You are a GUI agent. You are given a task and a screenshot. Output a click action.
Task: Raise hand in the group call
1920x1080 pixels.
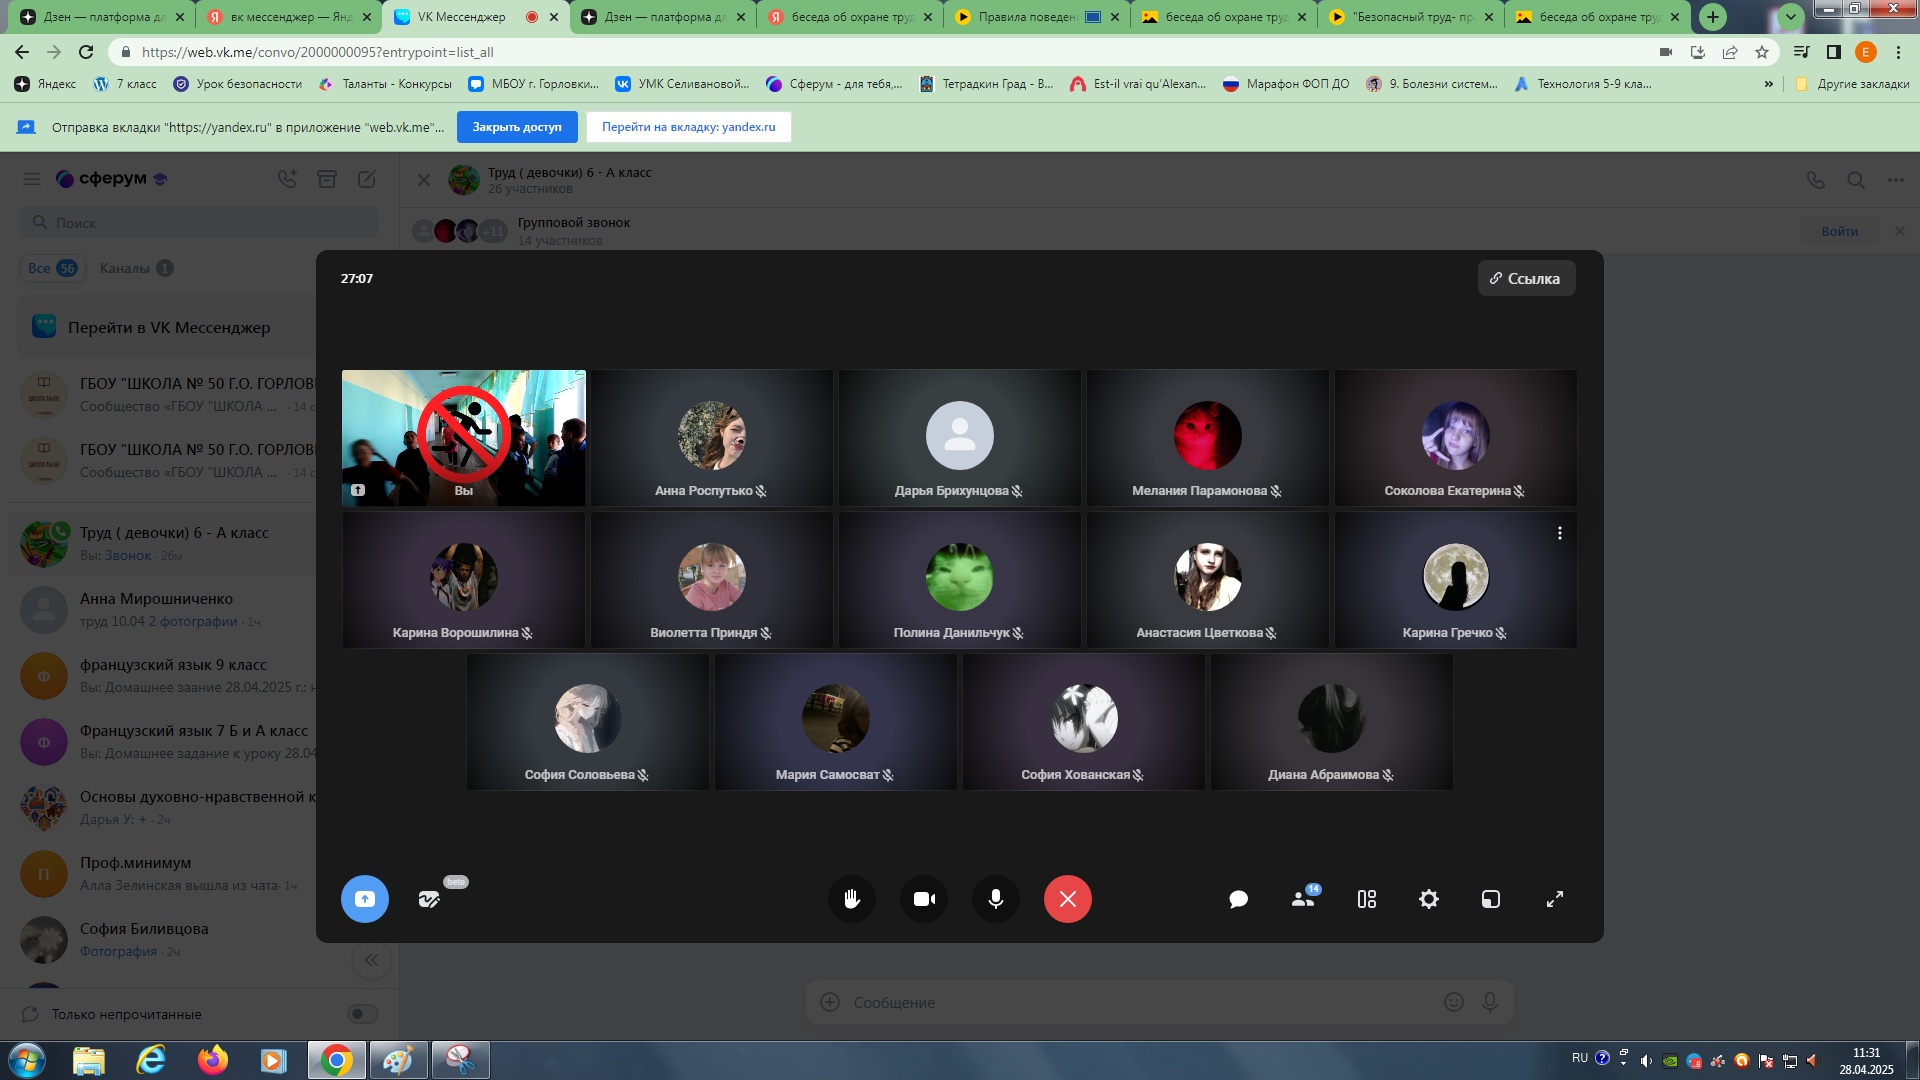(x=852, y=899)
